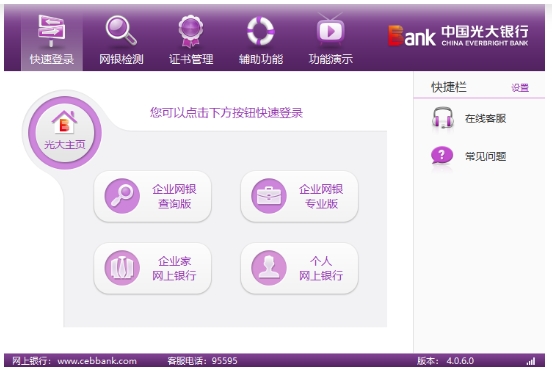
Task: Click the 在线客服 headset icon
Action: 443,118
